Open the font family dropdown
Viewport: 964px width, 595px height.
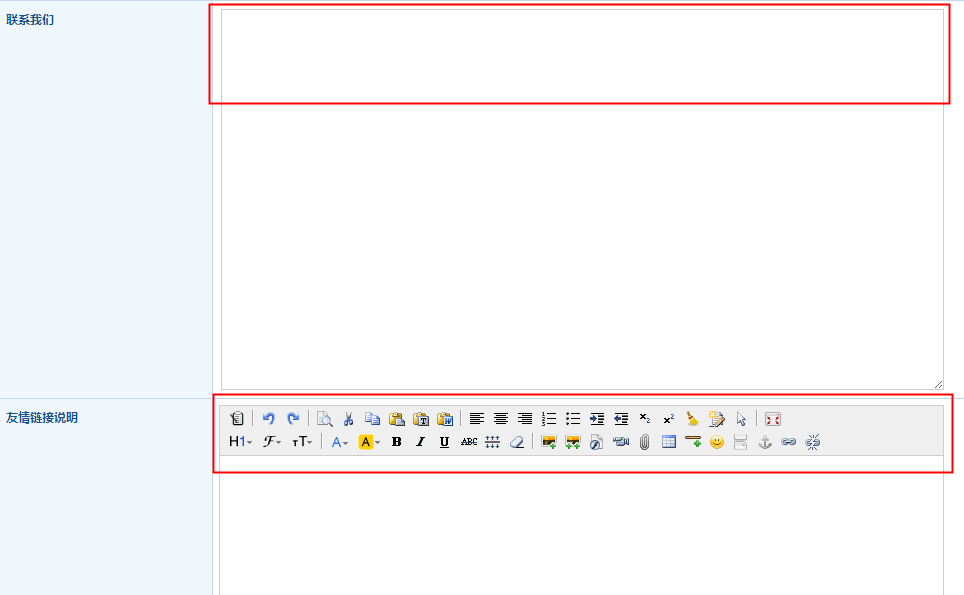[272, 442]
